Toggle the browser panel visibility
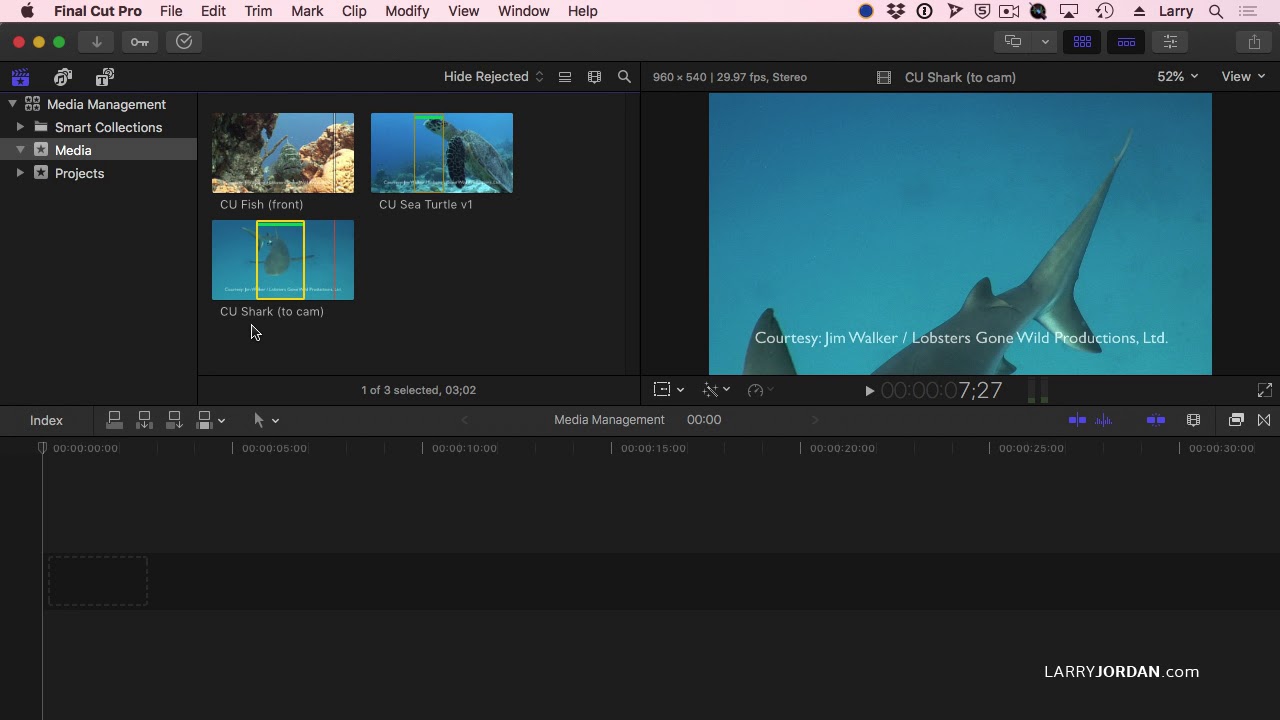This screenshot has height=720, width=1280. 1082,42
